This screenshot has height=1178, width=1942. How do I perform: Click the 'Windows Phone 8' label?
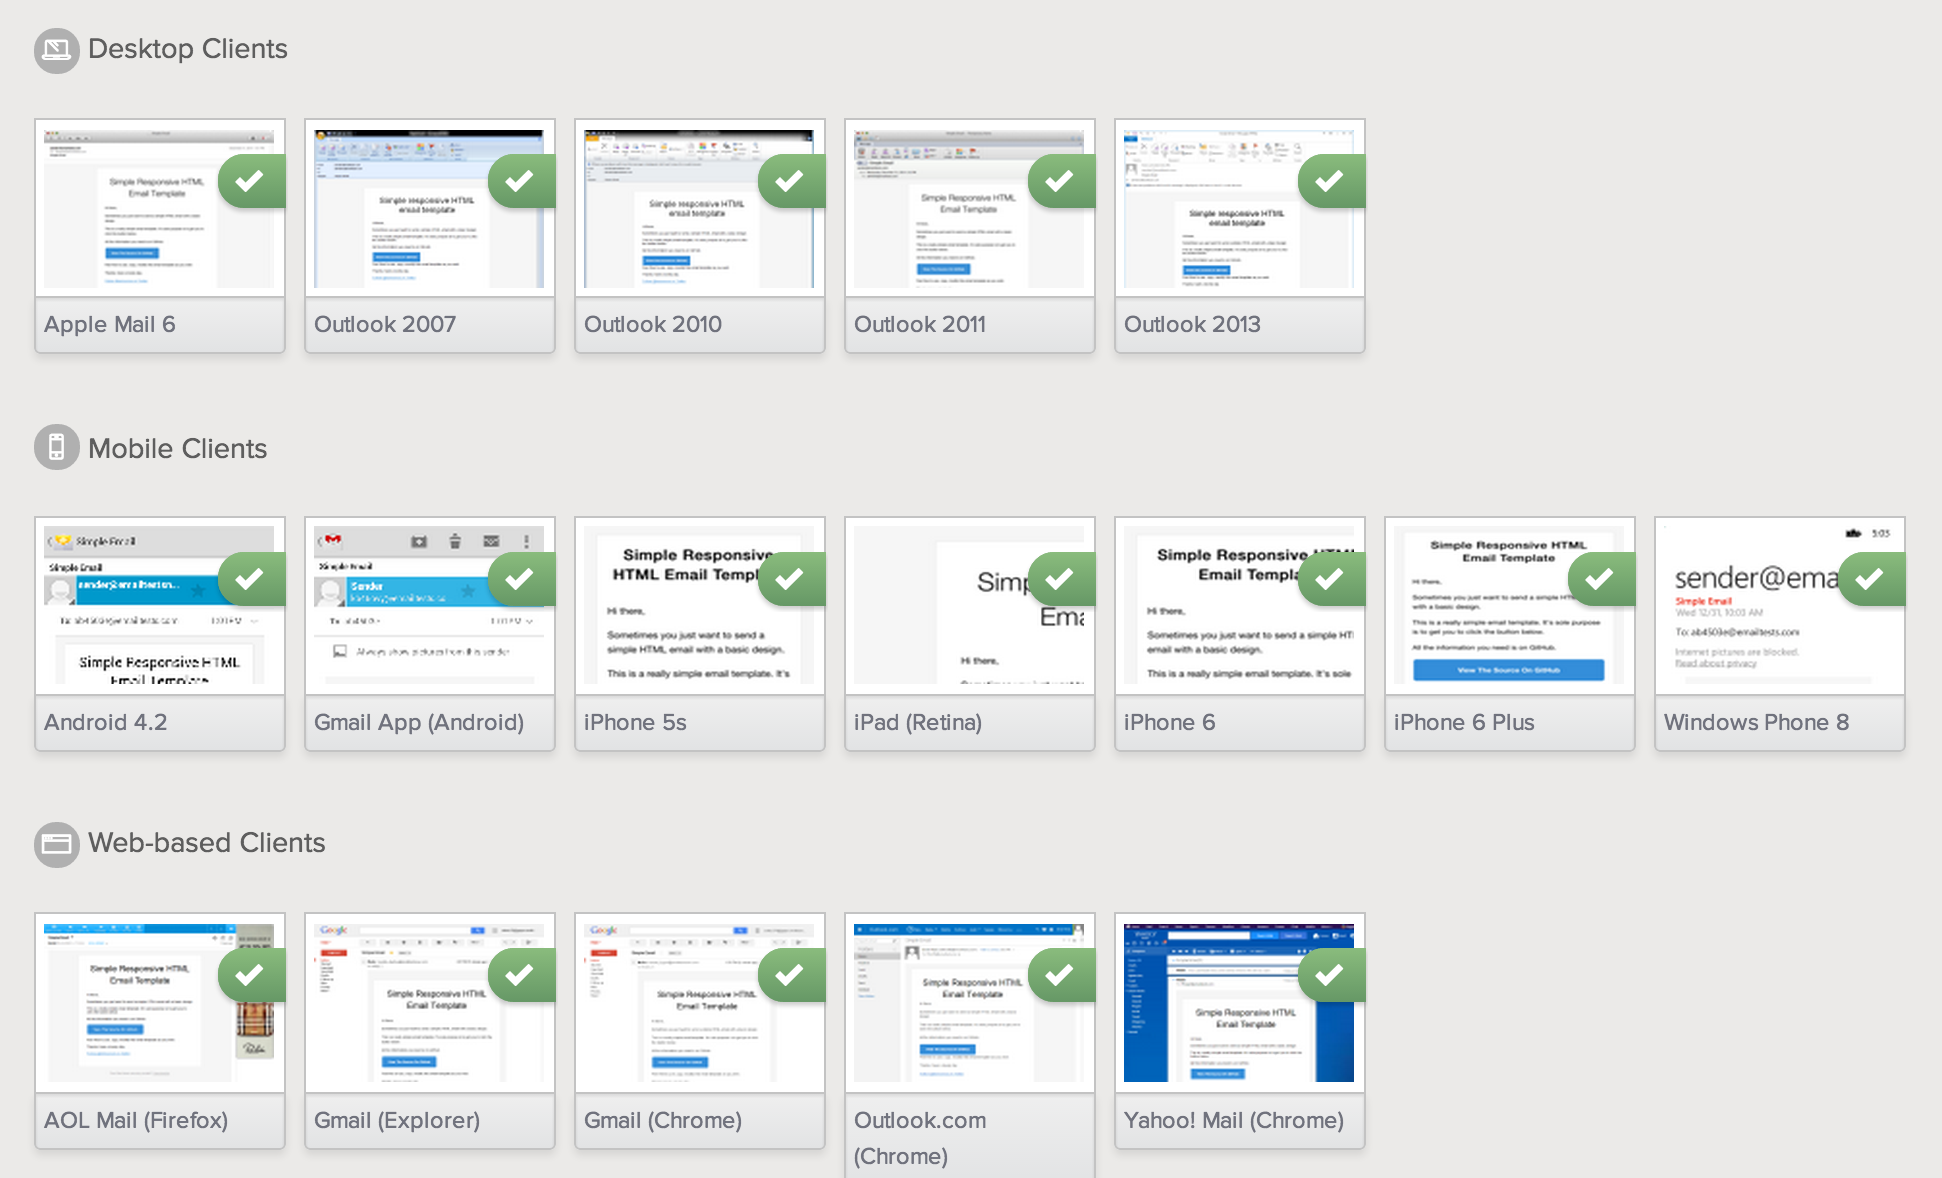click(x=1757, y=722)
